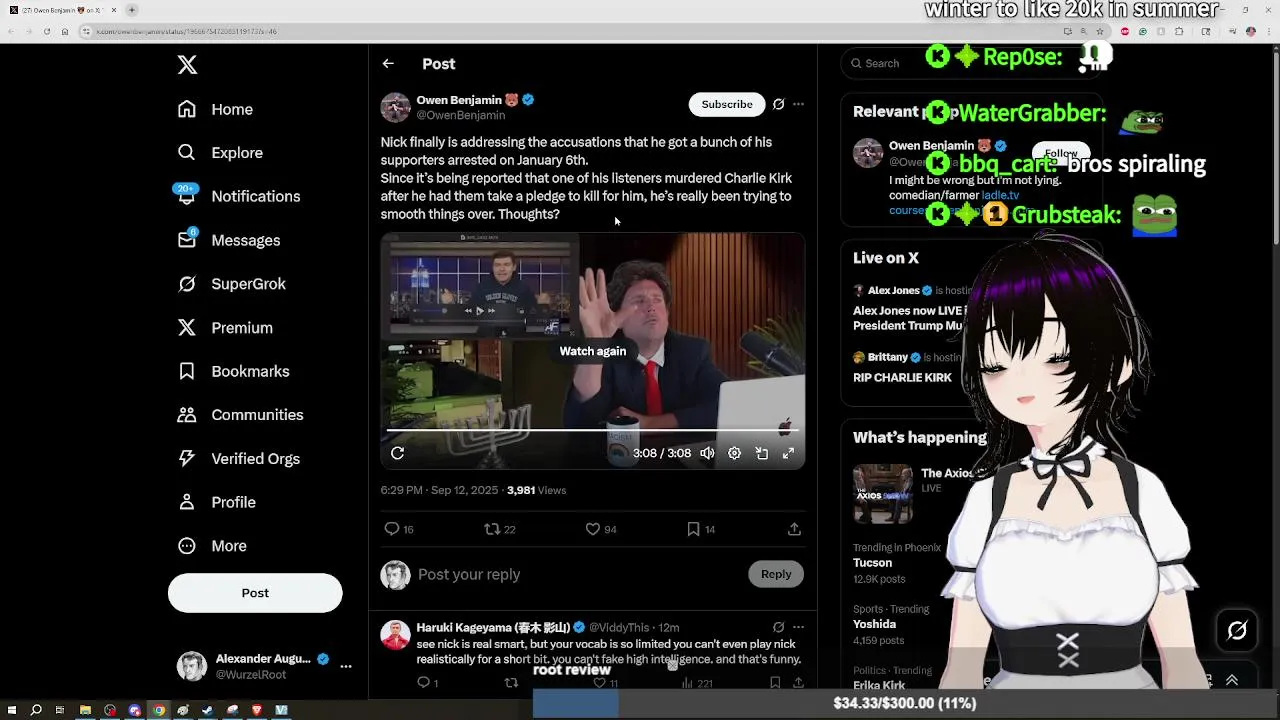Like the post with 94 likes

click(x=600, y=529)
